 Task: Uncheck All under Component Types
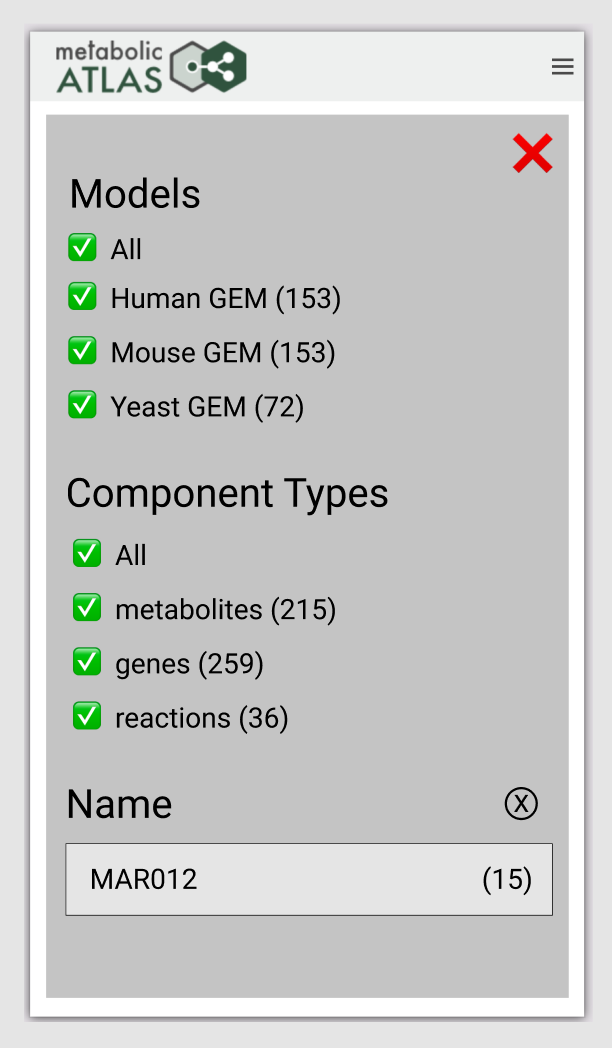click(86, 553)
